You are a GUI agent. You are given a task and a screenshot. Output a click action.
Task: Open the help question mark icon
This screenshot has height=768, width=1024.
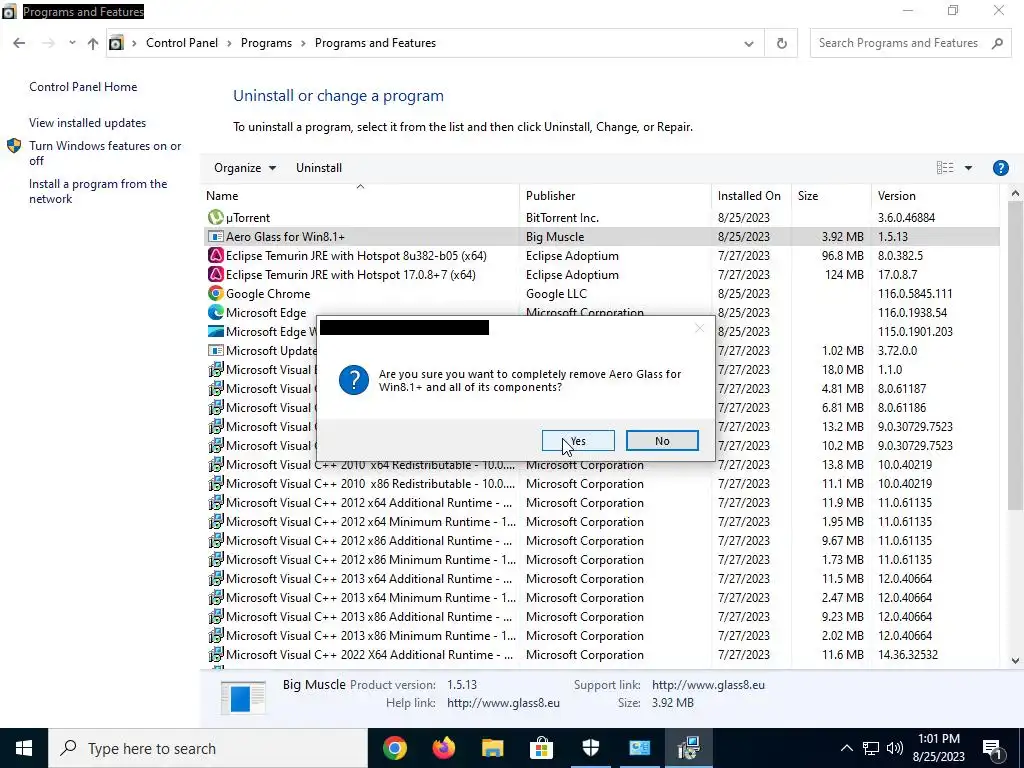[1000, 168]
